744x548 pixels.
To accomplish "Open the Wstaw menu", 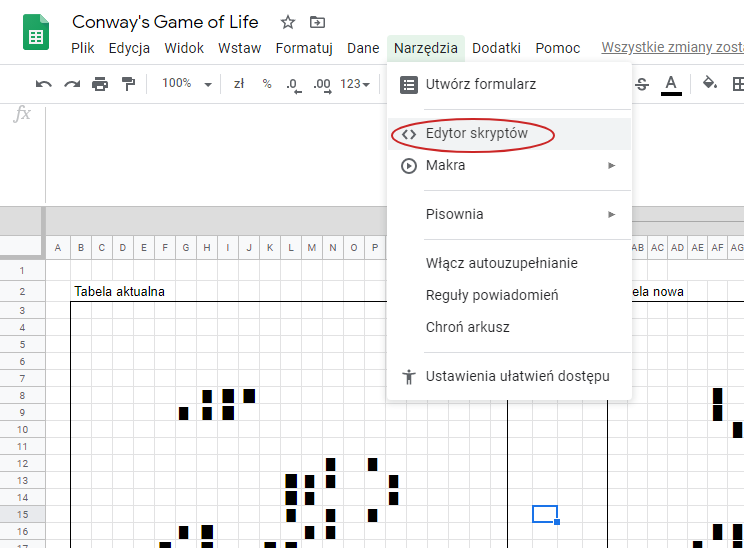I will pyautogui.click(x=240, y=48).
